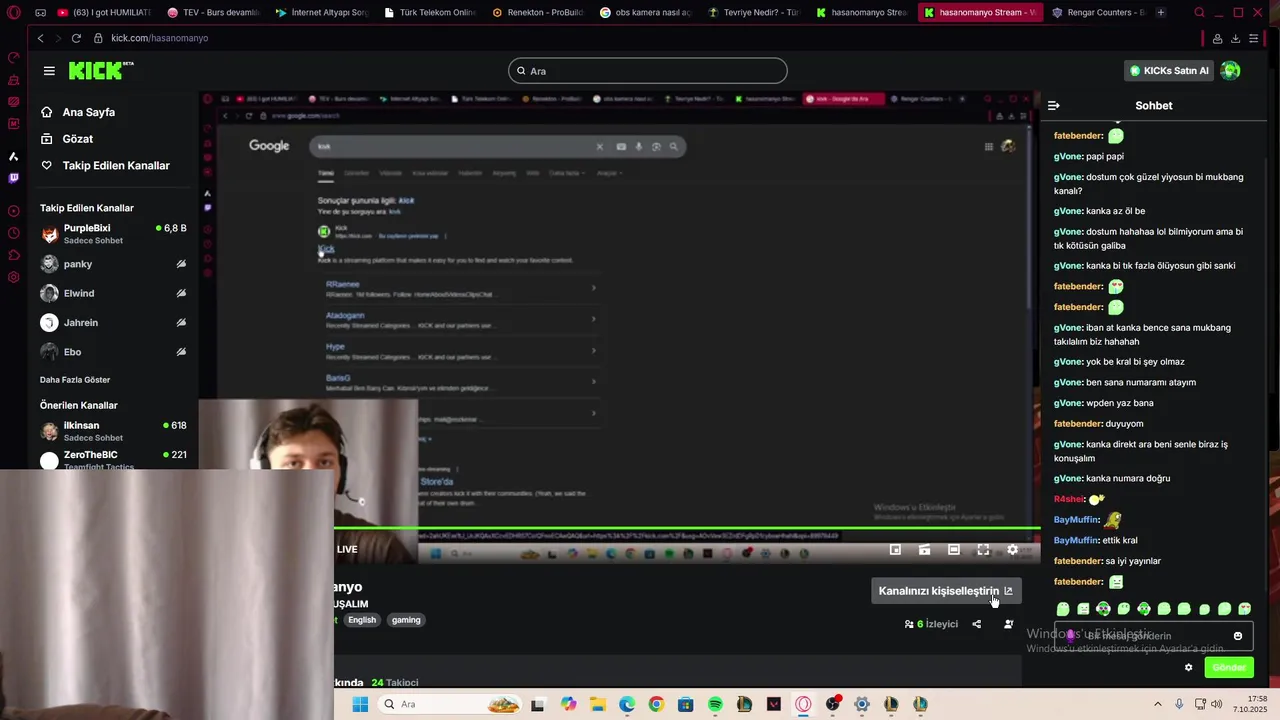Switch to the obs kamera nasıl aç browser tab
The width and height of the screenshot is (1280, 720).
pyautogui.click(x=646, y=13)
